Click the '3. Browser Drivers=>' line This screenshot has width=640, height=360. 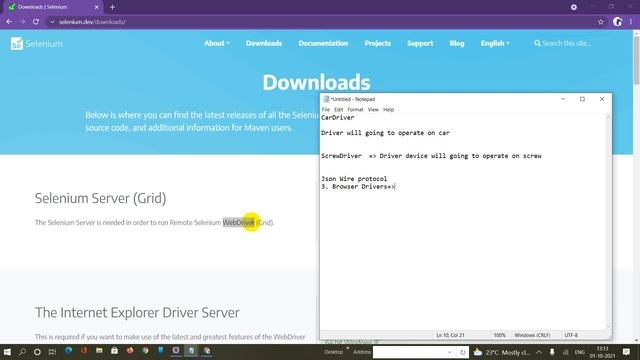(358, 187)
